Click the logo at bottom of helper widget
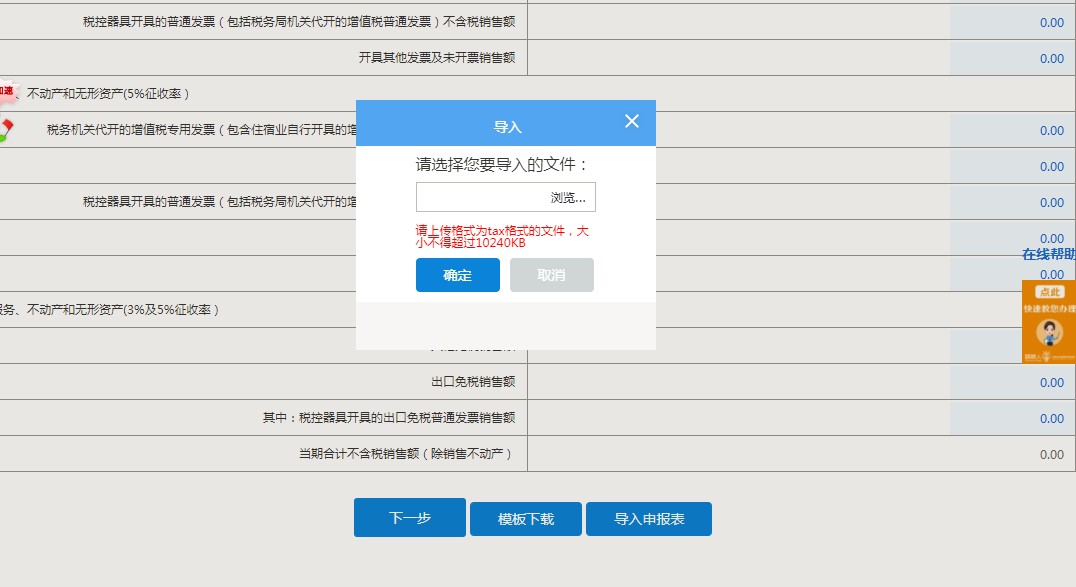The width and height of the screenshot is (1076, 587). pyautogui.click(x=1048, y=357)
